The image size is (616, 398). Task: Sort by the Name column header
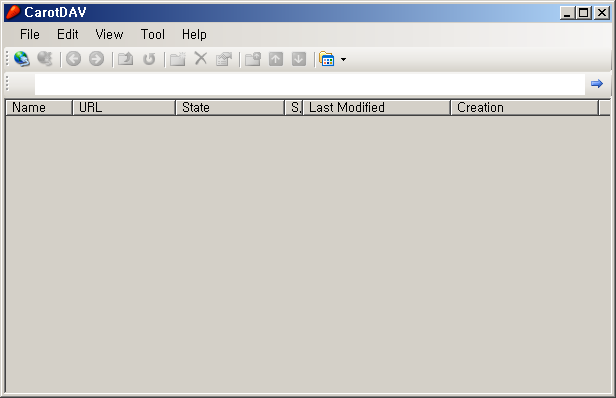click(x=39, y=108)
